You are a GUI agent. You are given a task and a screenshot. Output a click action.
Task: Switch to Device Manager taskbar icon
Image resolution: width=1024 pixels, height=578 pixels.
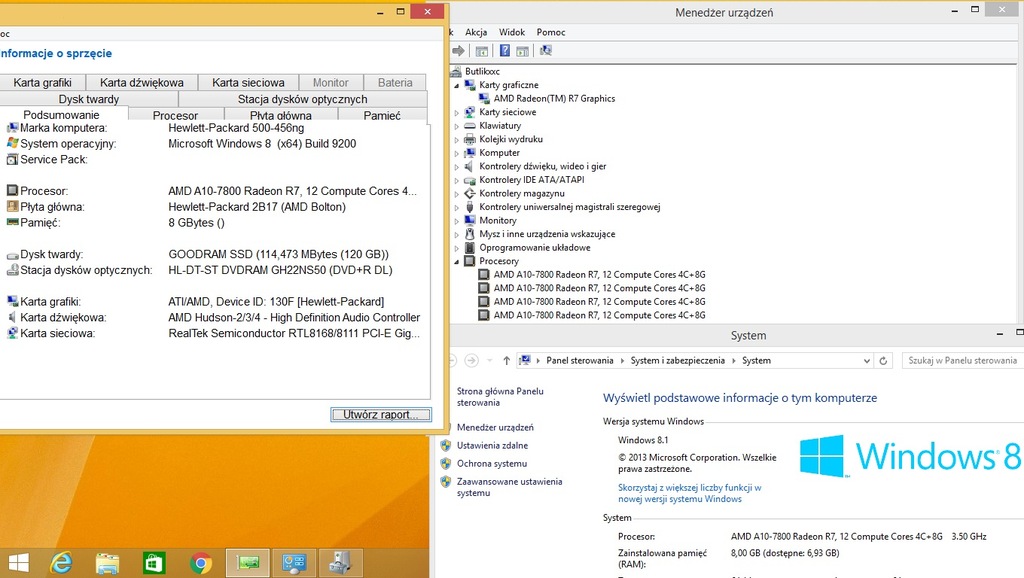tap(340, 562)
